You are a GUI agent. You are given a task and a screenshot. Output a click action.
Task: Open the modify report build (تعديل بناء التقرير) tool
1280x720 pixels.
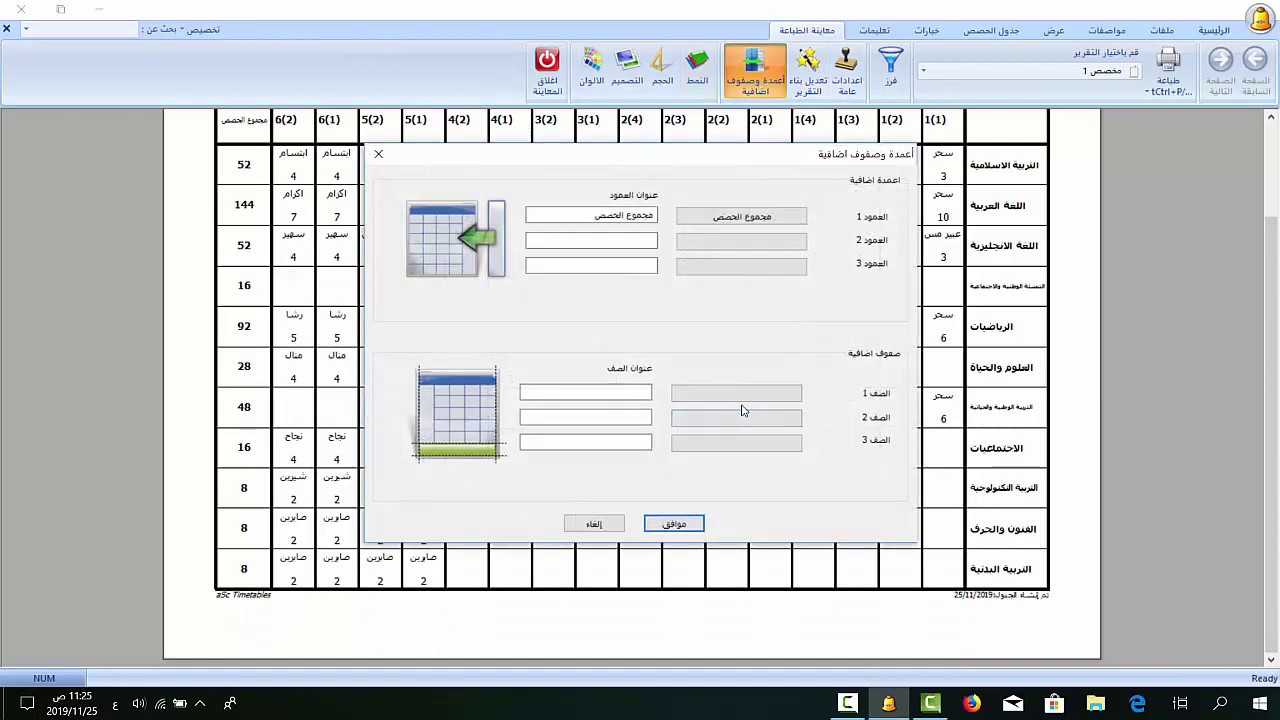tap(808, 71)
